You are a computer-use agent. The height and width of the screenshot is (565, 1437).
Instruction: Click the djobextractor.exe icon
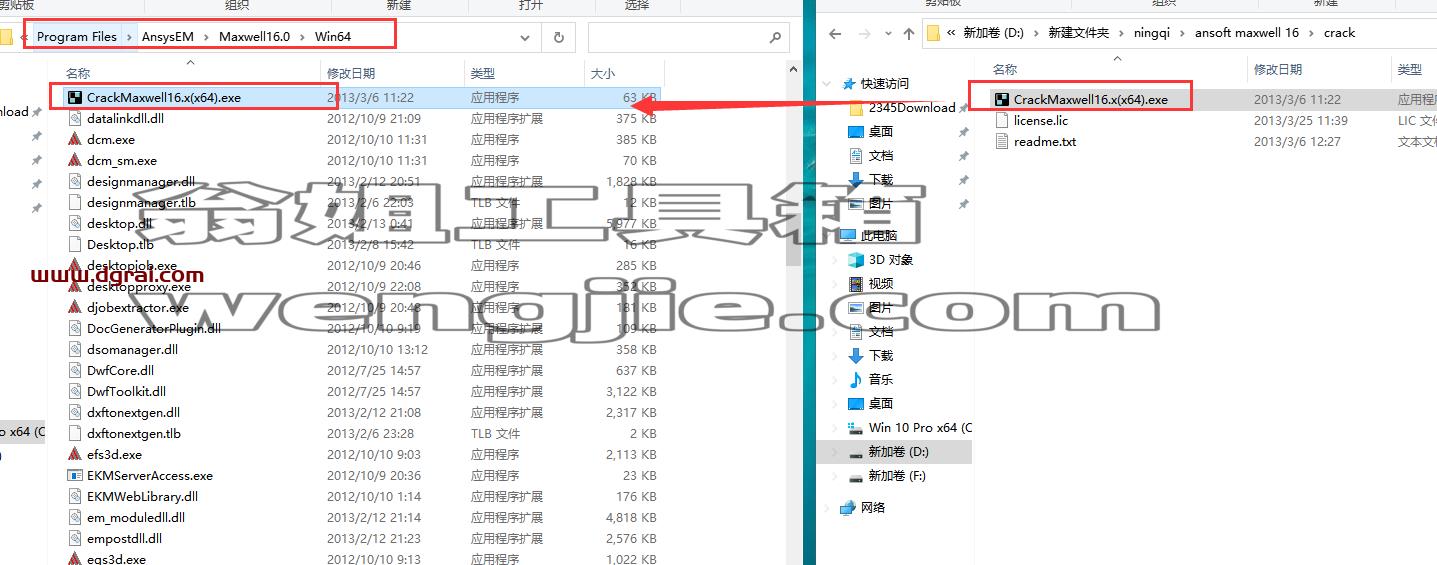(x=75, y=307)
